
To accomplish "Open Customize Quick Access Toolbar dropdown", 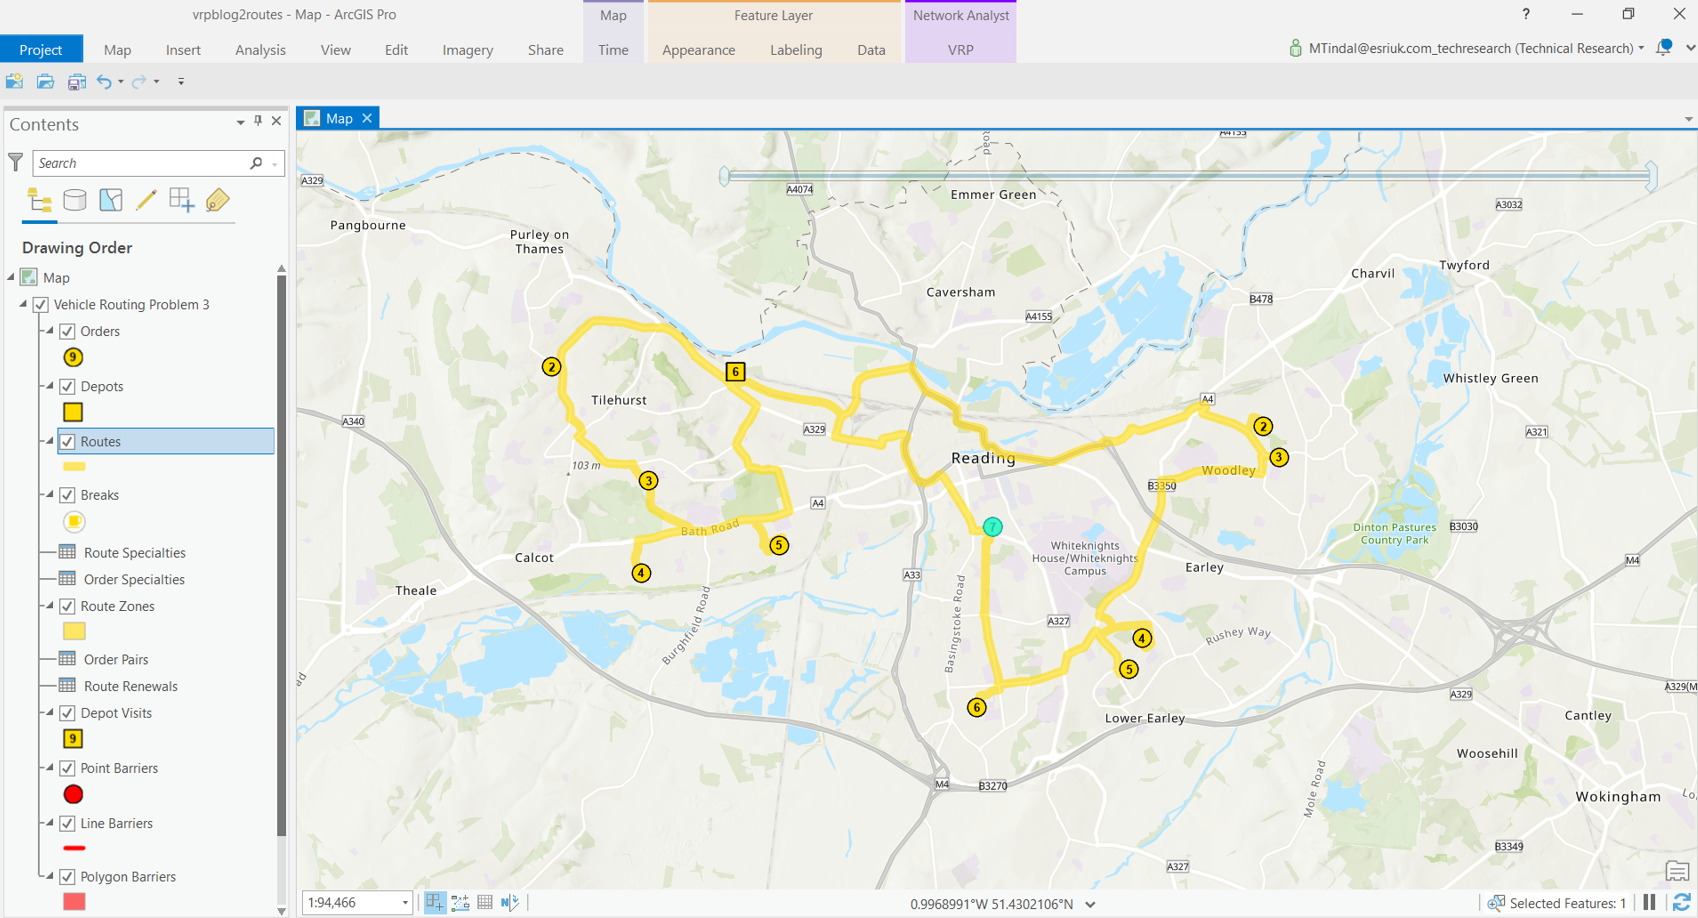I will pos(181,82).
